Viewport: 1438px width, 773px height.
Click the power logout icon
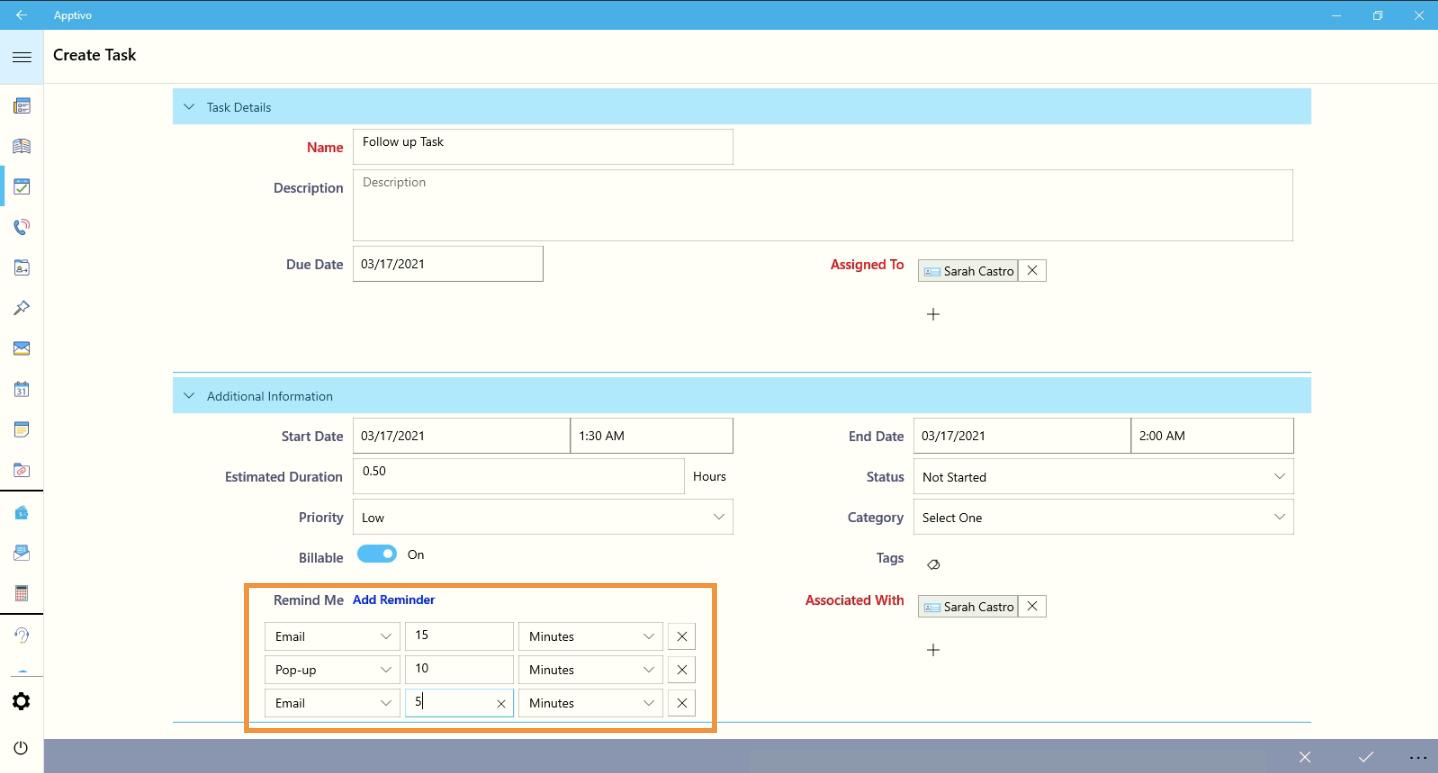pyautogui.click(x=21, y=748)
